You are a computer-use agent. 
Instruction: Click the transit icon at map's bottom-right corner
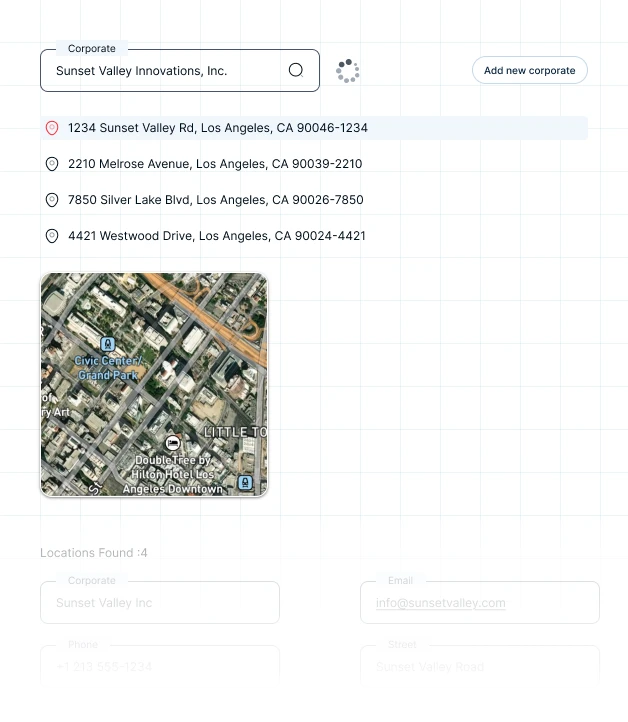(245, 483)
